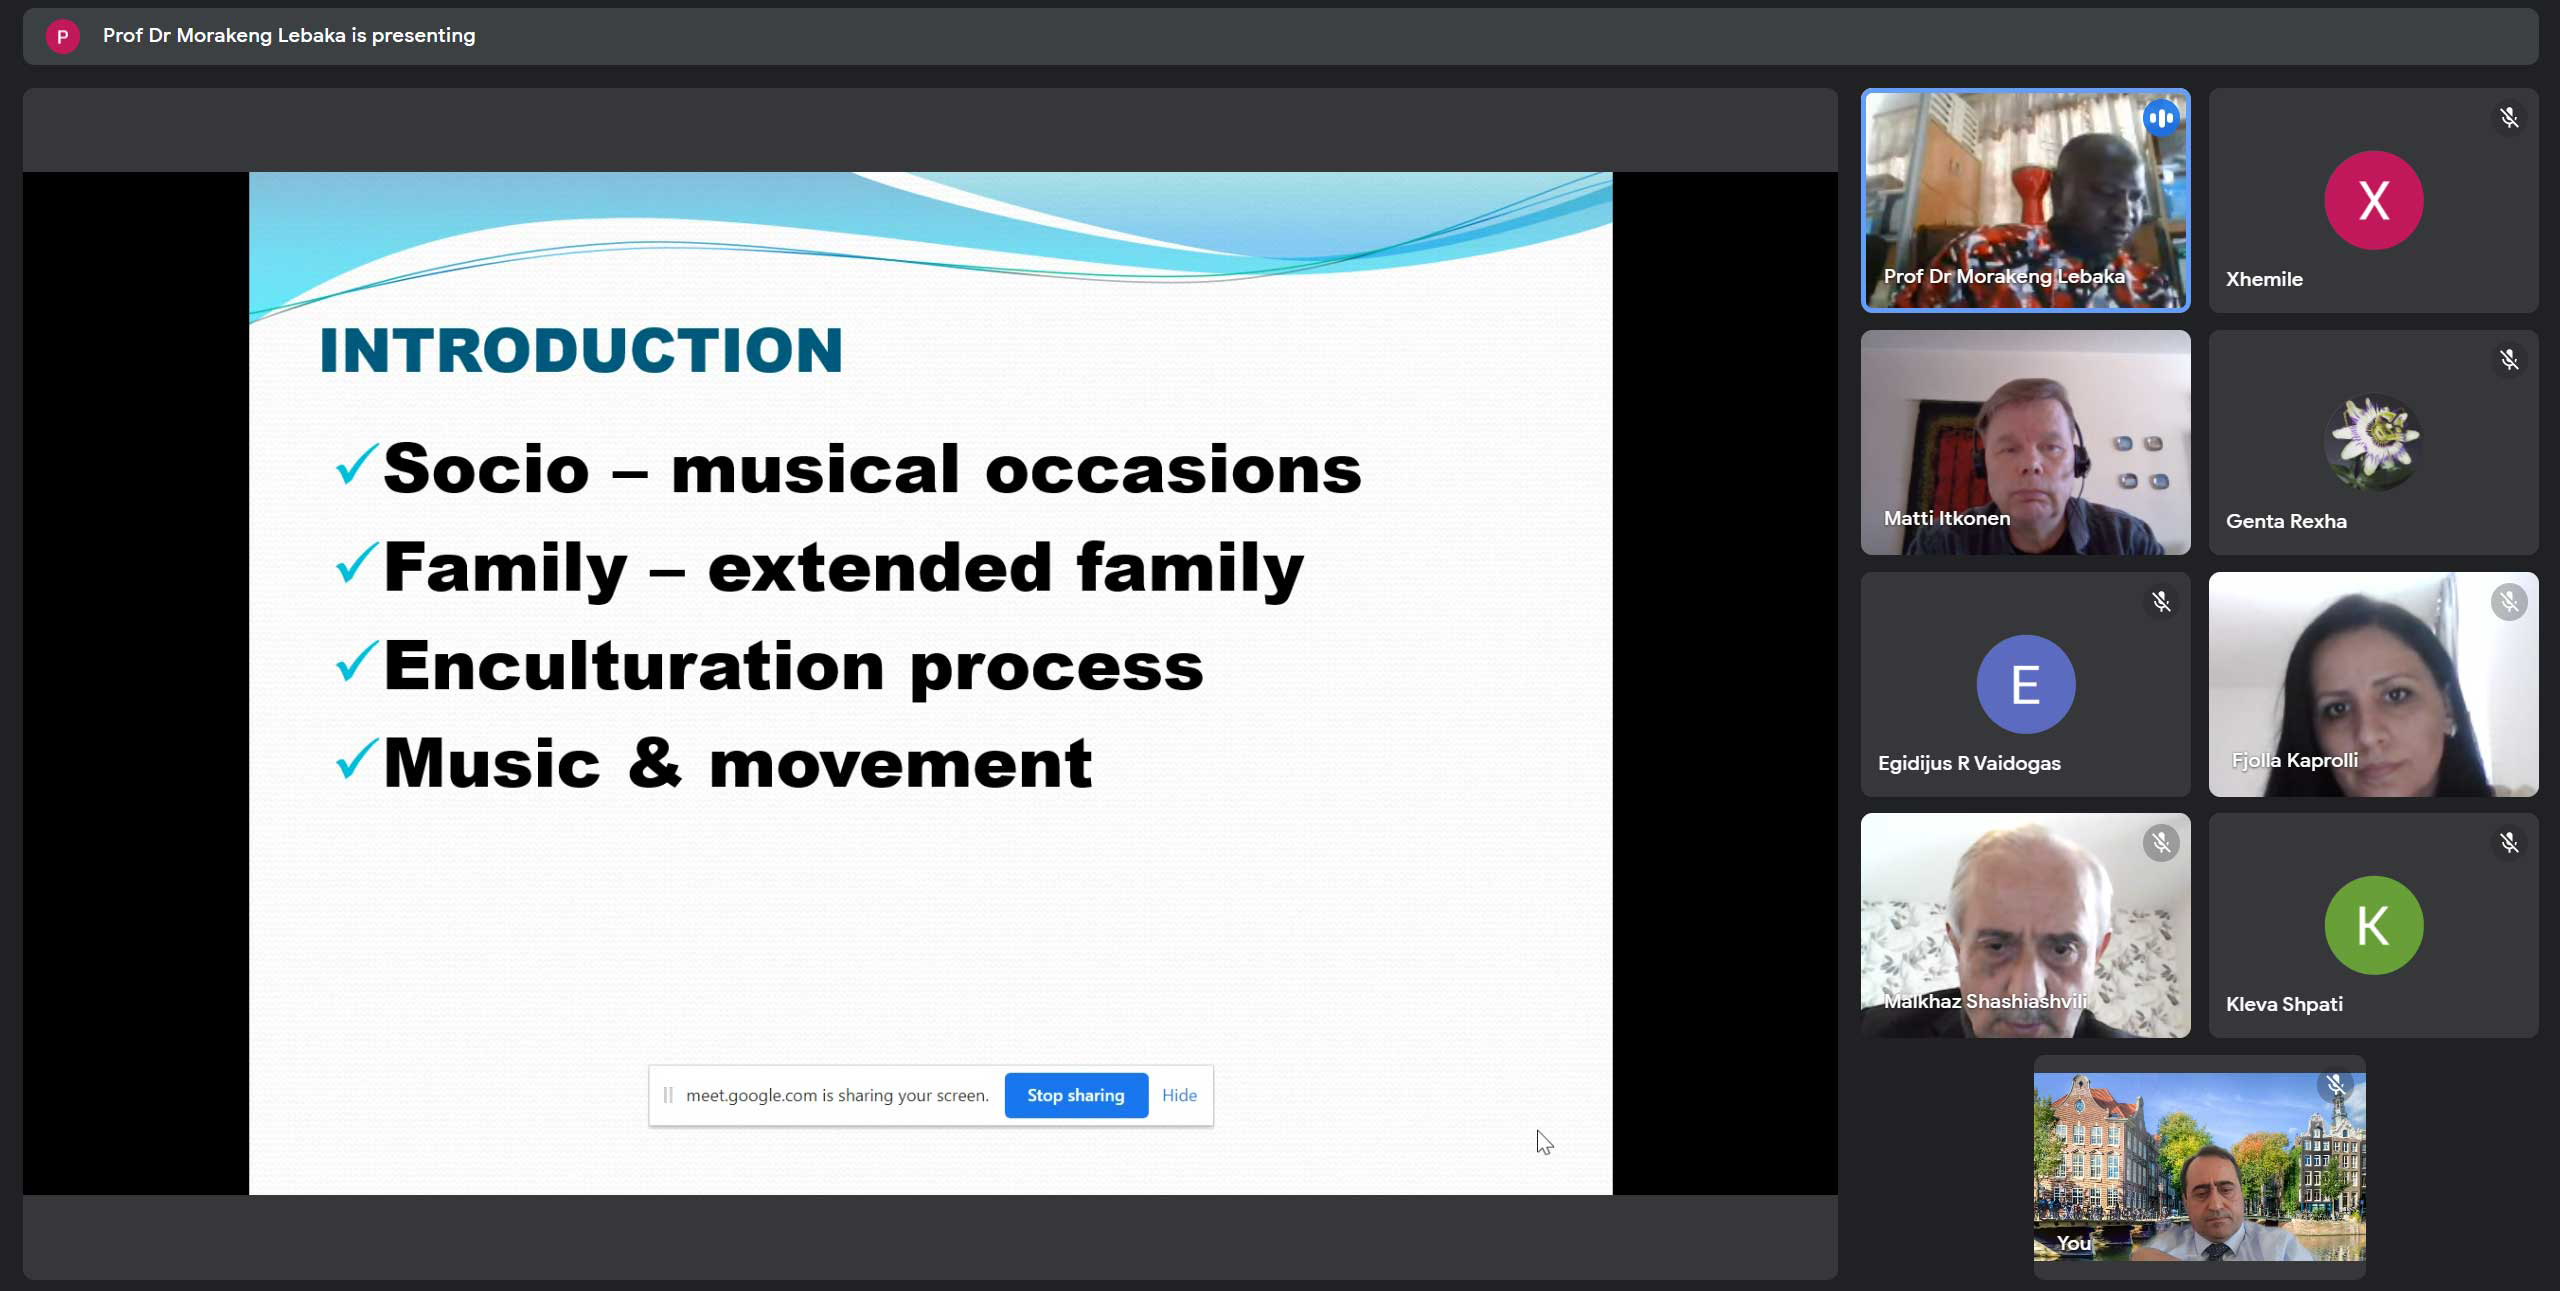Click the Stop sharing button

pyautogui.click(x=1075, y=1095)
